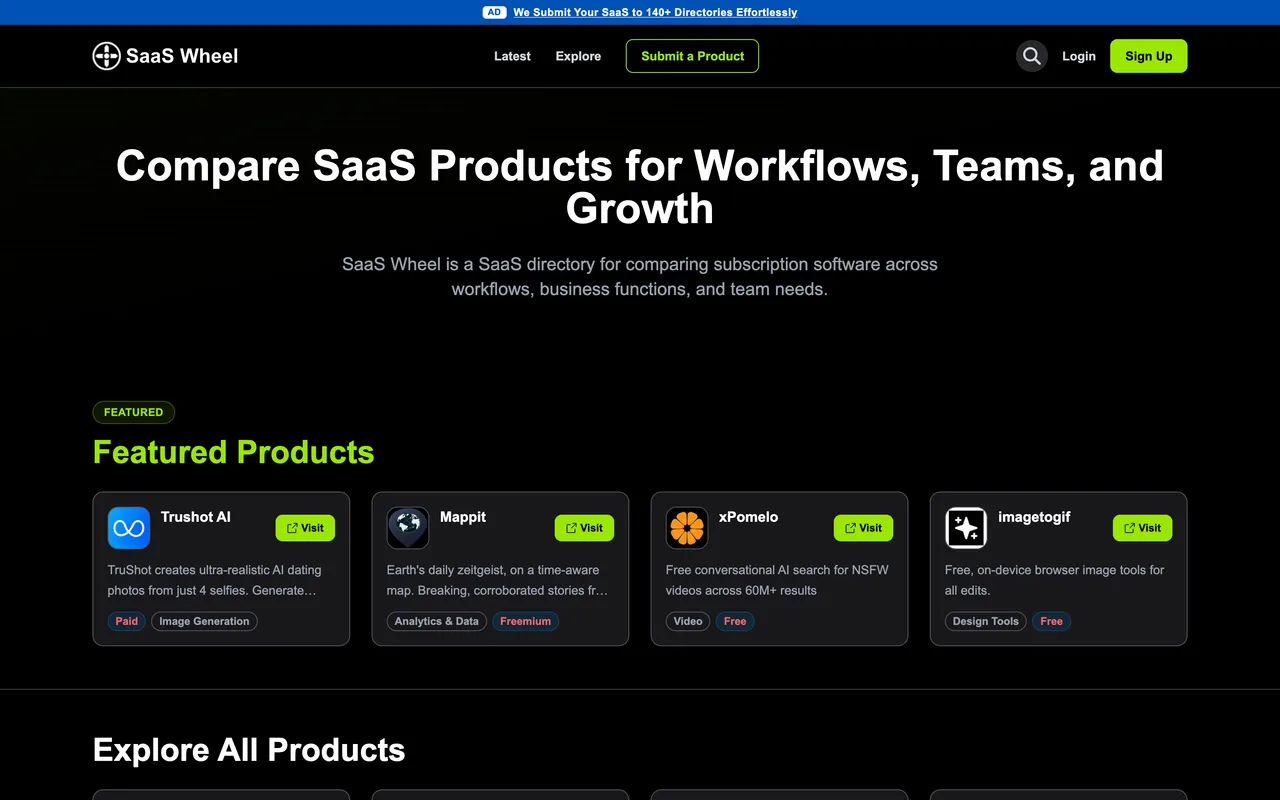Open the imagetogif title
The width and height of the screenshot is (1280, 800).
coord(1034,517)
